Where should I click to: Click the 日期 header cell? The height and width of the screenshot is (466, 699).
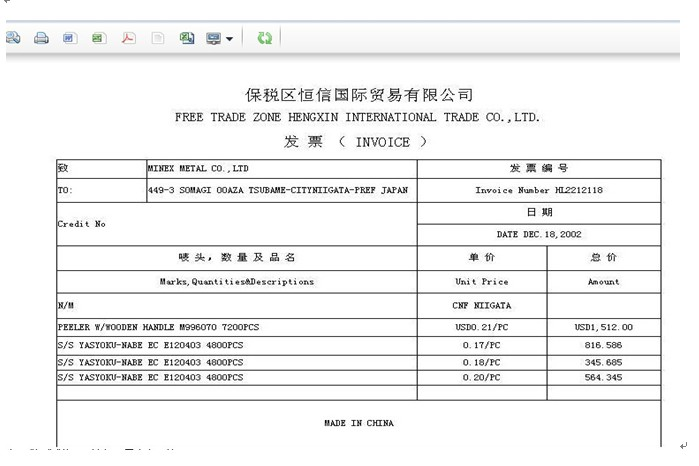point(539,213)
